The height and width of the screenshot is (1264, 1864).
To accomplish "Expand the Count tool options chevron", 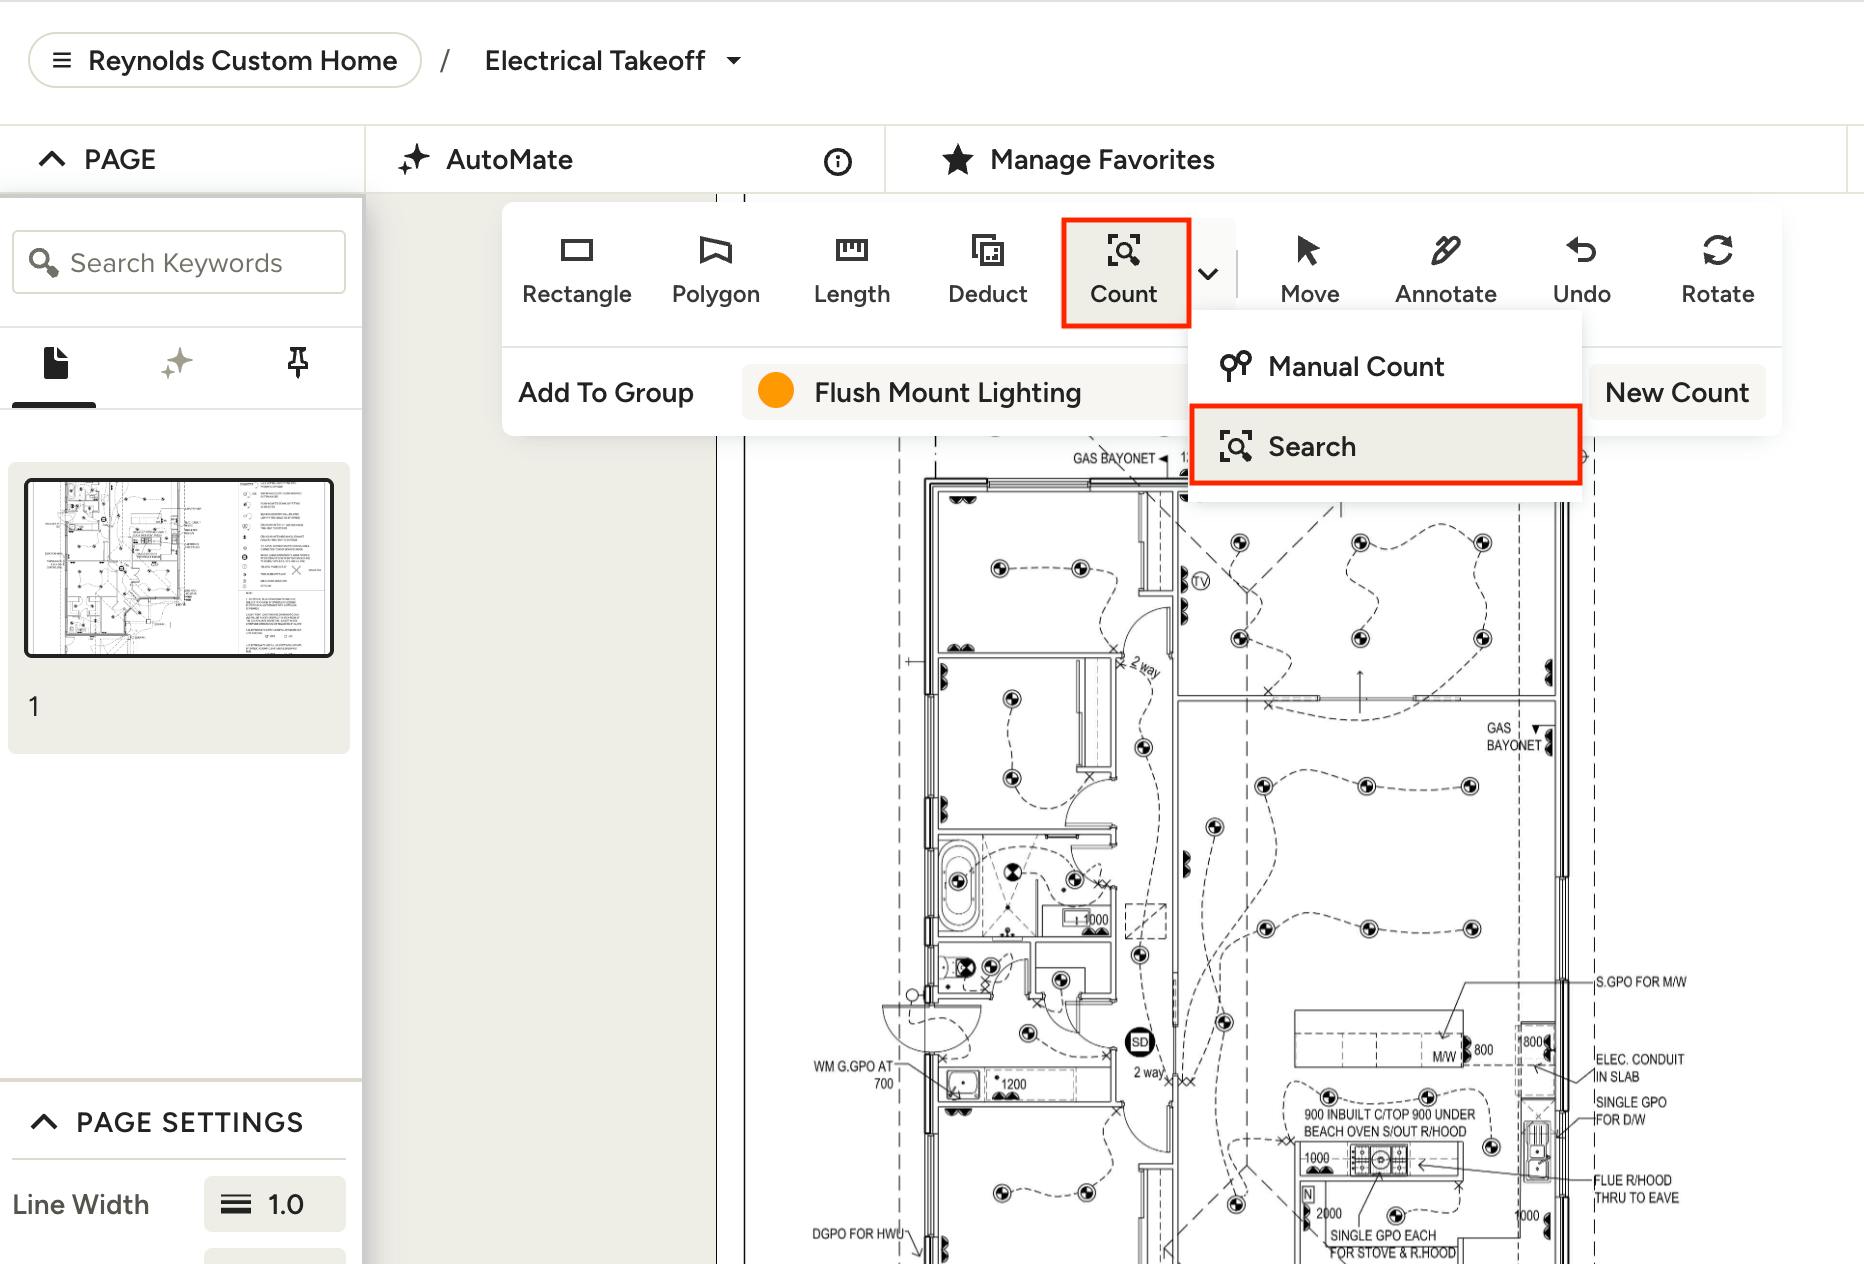I will point(1208,274).
